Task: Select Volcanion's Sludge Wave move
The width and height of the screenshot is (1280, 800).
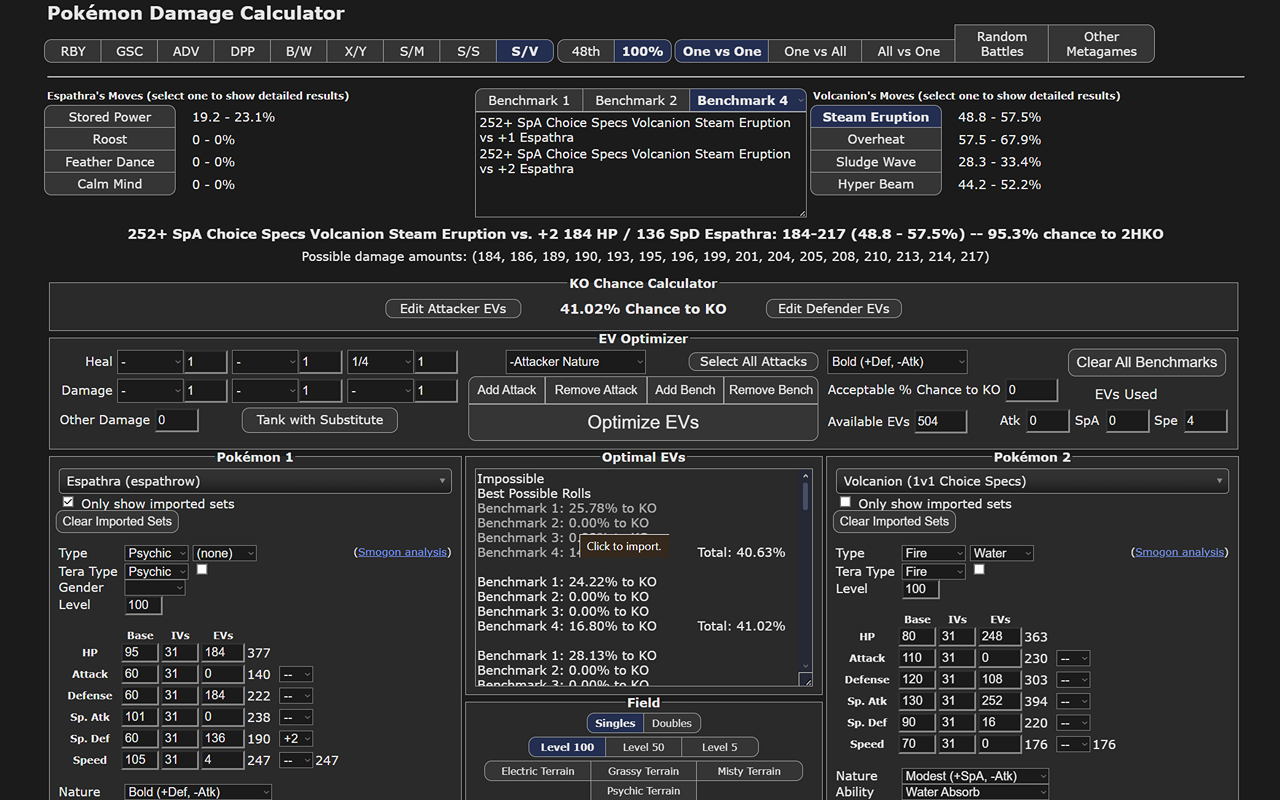Action: pyautogui.click(x=876, y=162)
